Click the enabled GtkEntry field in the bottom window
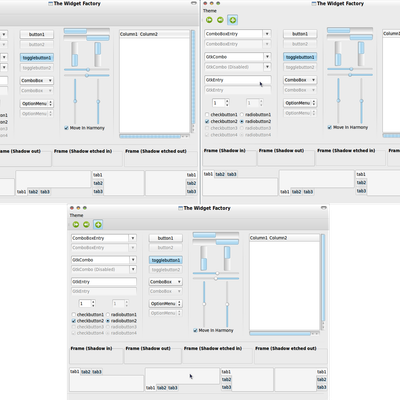 click(x=104, y=282)
